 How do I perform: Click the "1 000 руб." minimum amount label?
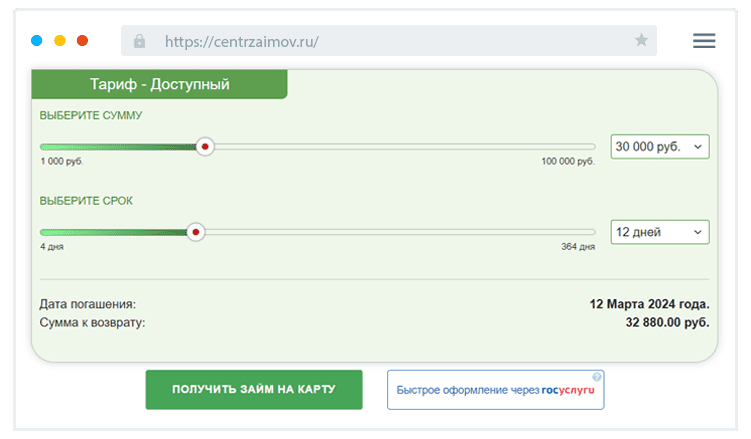pos(62,161)
